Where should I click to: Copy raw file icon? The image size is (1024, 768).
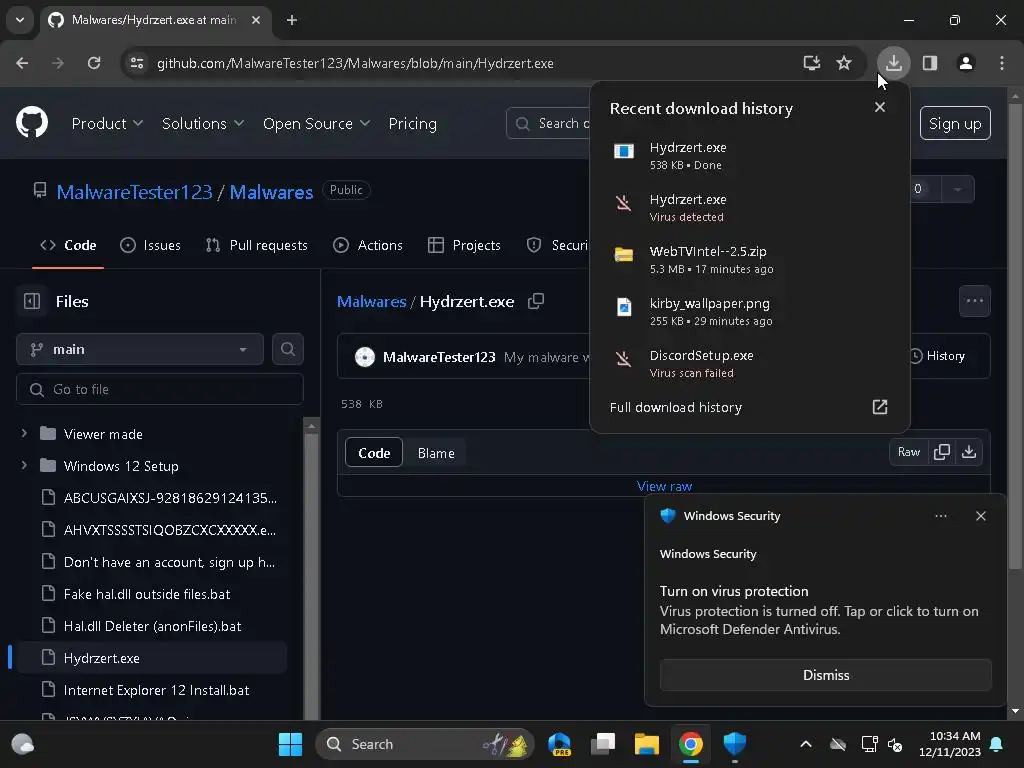pyautogui.click(x=942, y=452)
